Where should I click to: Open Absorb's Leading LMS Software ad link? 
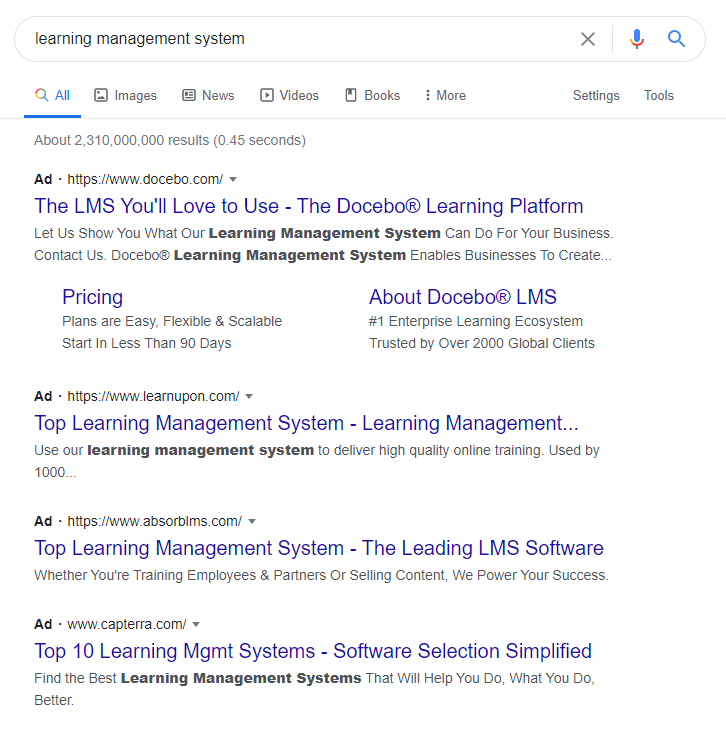(x=318, y=548)
